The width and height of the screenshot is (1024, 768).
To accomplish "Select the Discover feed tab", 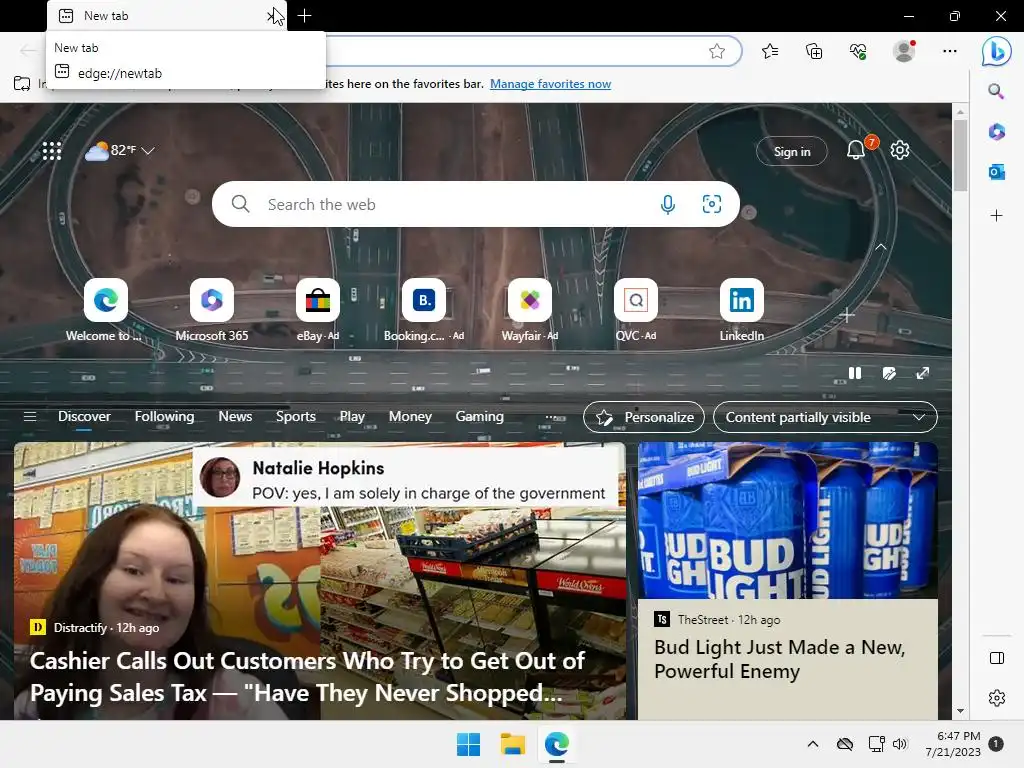I will [84, 417].
